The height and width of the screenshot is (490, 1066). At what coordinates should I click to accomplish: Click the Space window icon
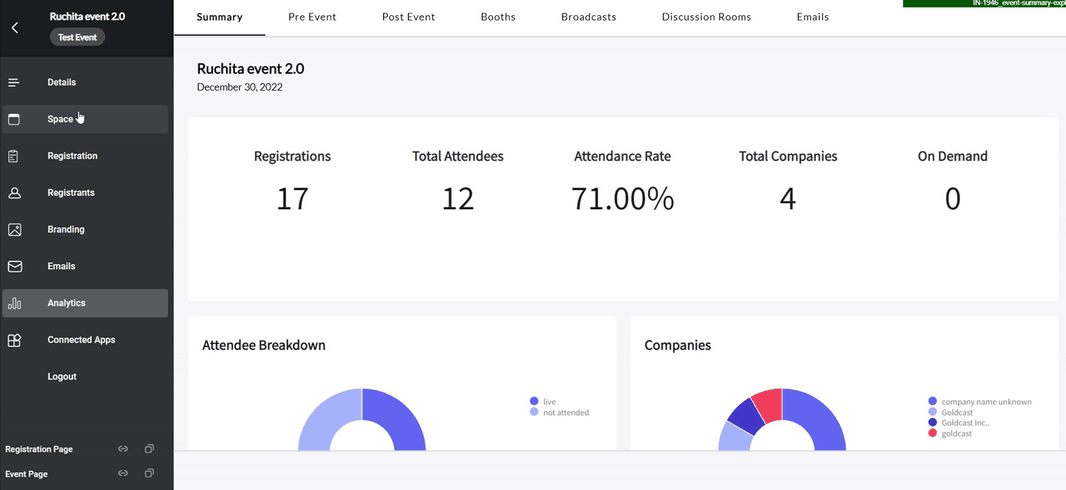click(x=14, y=120)
